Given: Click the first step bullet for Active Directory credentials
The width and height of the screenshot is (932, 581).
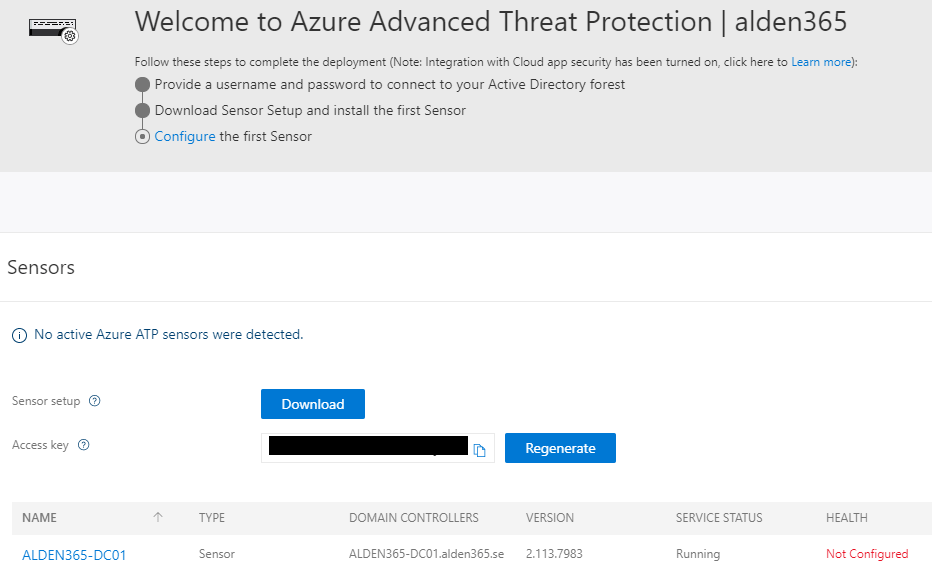Looking at the screenshot, I should click(x=142, y=85).
